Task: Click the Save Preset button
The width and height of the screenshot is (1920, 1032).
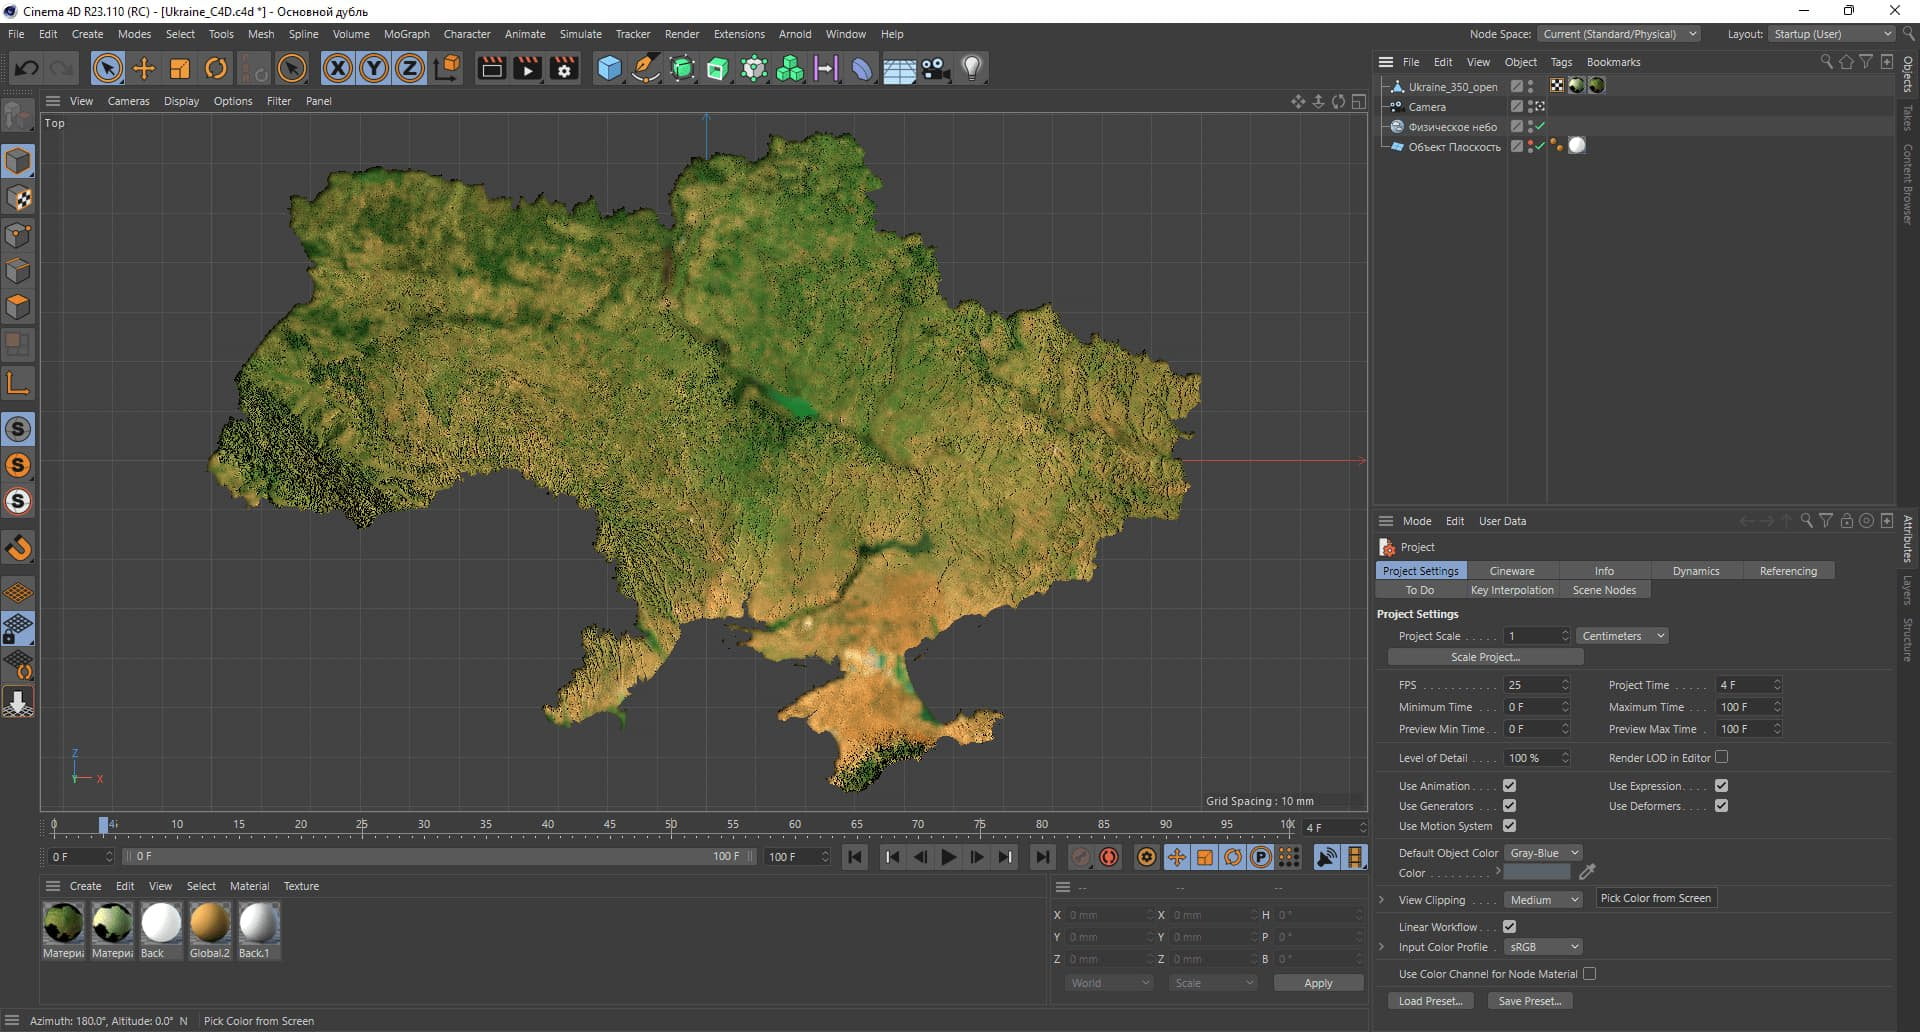Action: pyautogui.click(x=1529, y=1001)
